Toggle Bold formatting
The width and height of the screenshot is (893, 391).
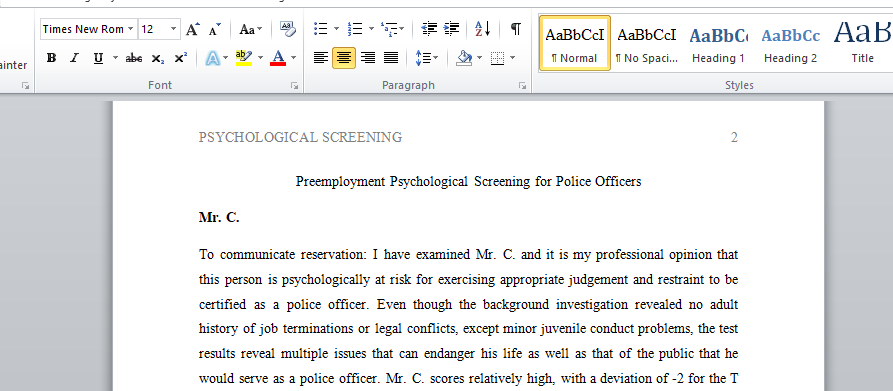pyautogui.click(x=52, y=57)
